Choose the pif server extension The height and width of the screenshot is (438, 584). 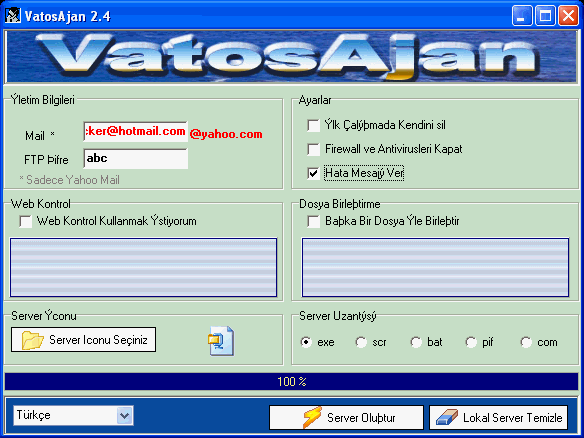[x=471, y=342]
